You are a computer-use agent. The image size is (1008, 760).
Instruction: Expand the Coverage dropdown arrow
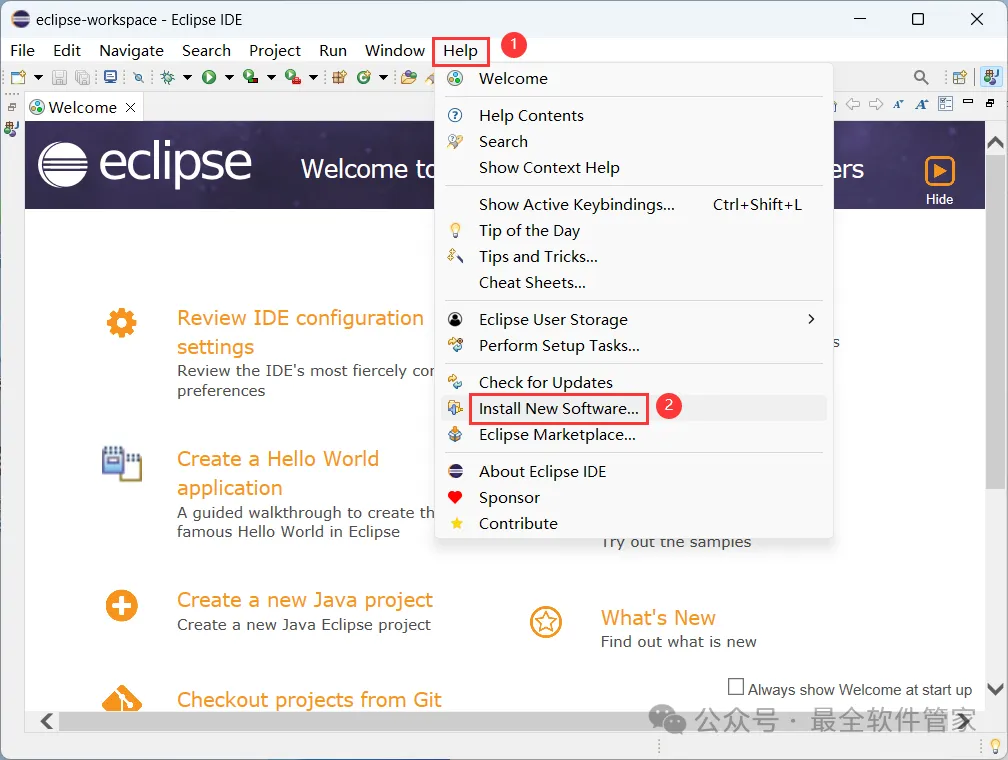[271, 77]
